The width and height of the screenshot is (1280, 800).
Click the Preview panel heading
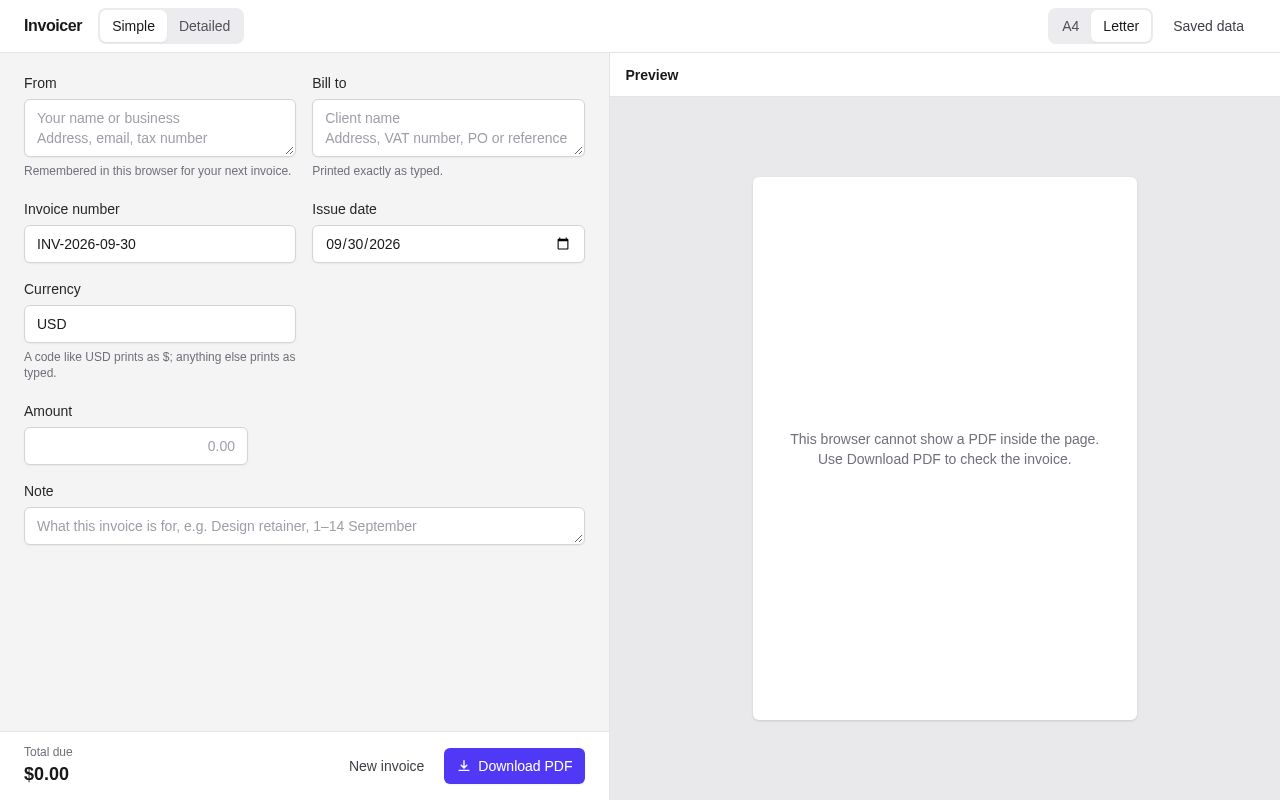coord(652,75)
